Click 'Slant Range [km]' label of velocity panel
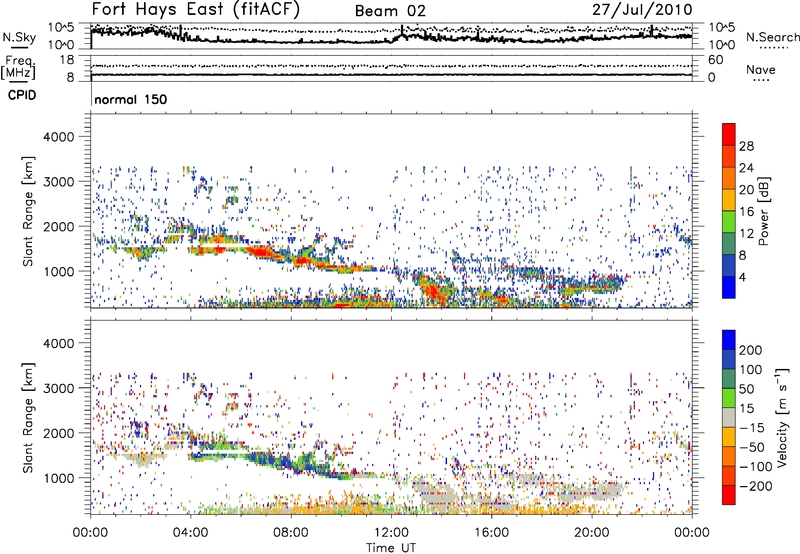 [x=28, y=418]
